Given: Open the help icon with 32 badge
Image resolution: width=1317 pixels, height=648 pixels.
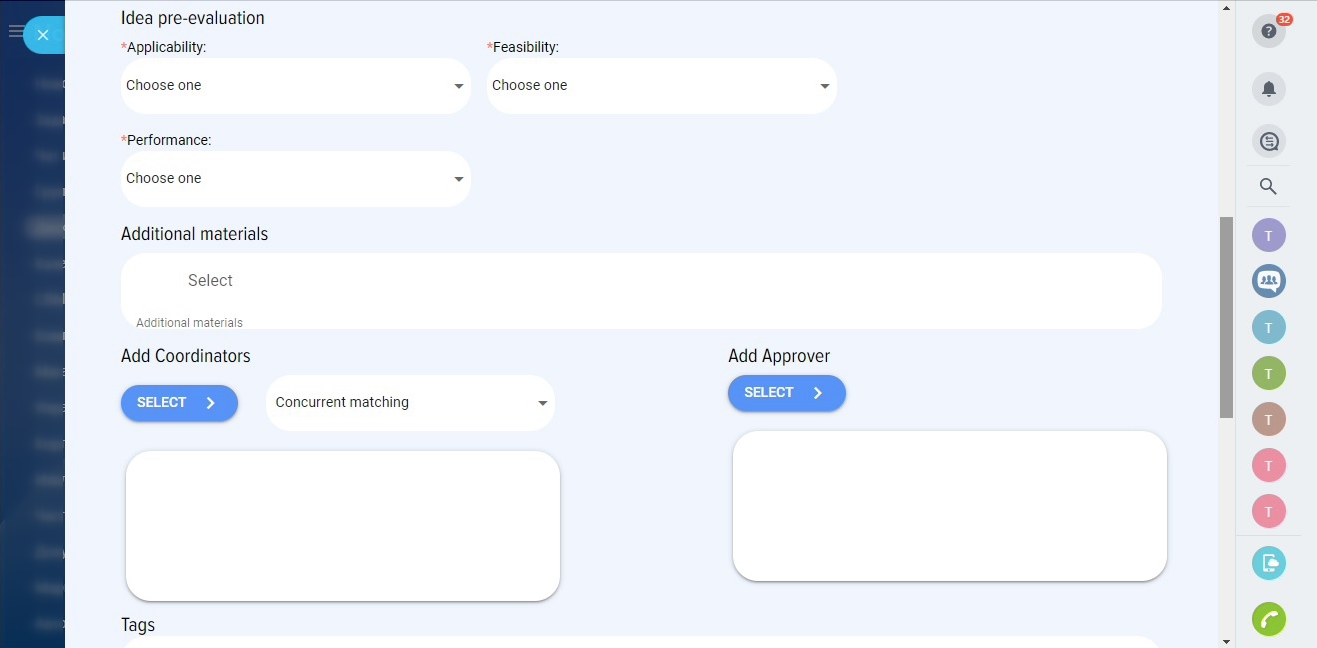Looking at the screenshot, I should (1268, 31).
